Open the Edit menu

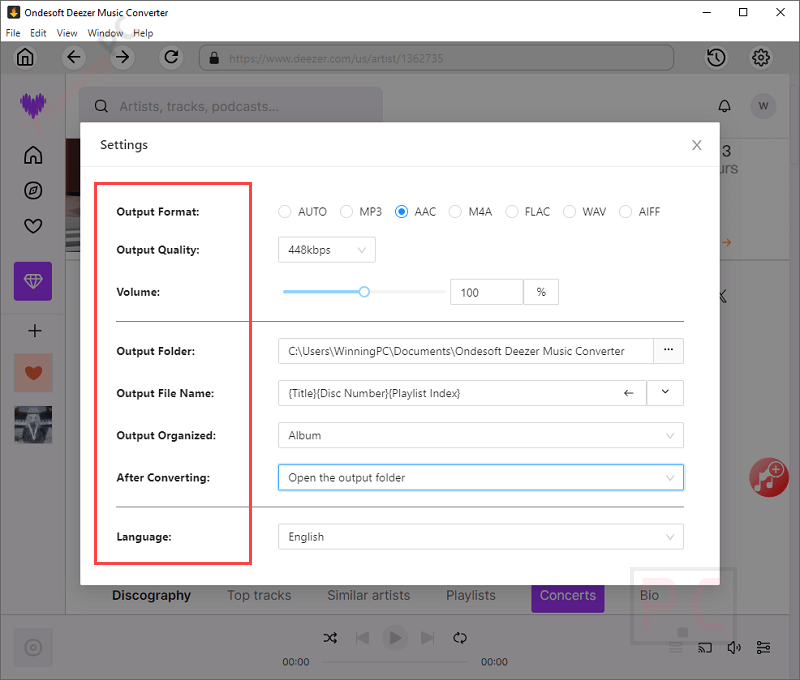(x=38, y=33)
